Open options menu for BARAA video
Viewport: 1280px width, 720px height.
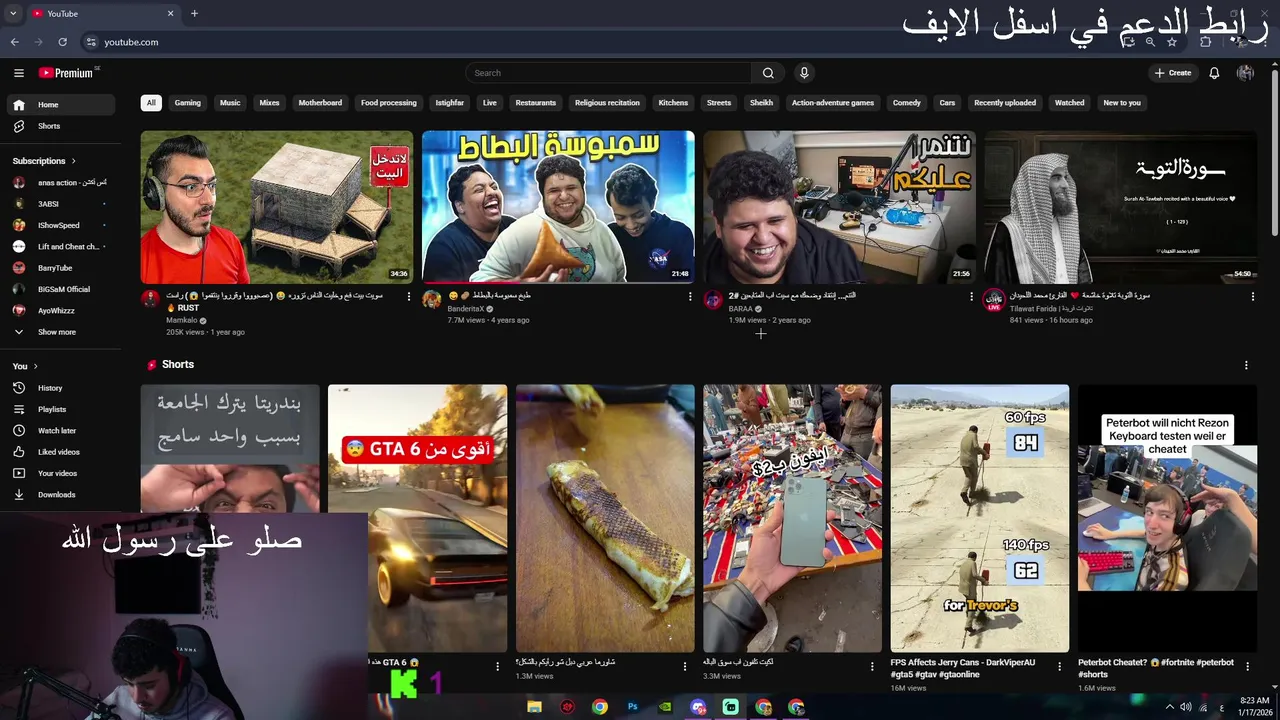971,296
